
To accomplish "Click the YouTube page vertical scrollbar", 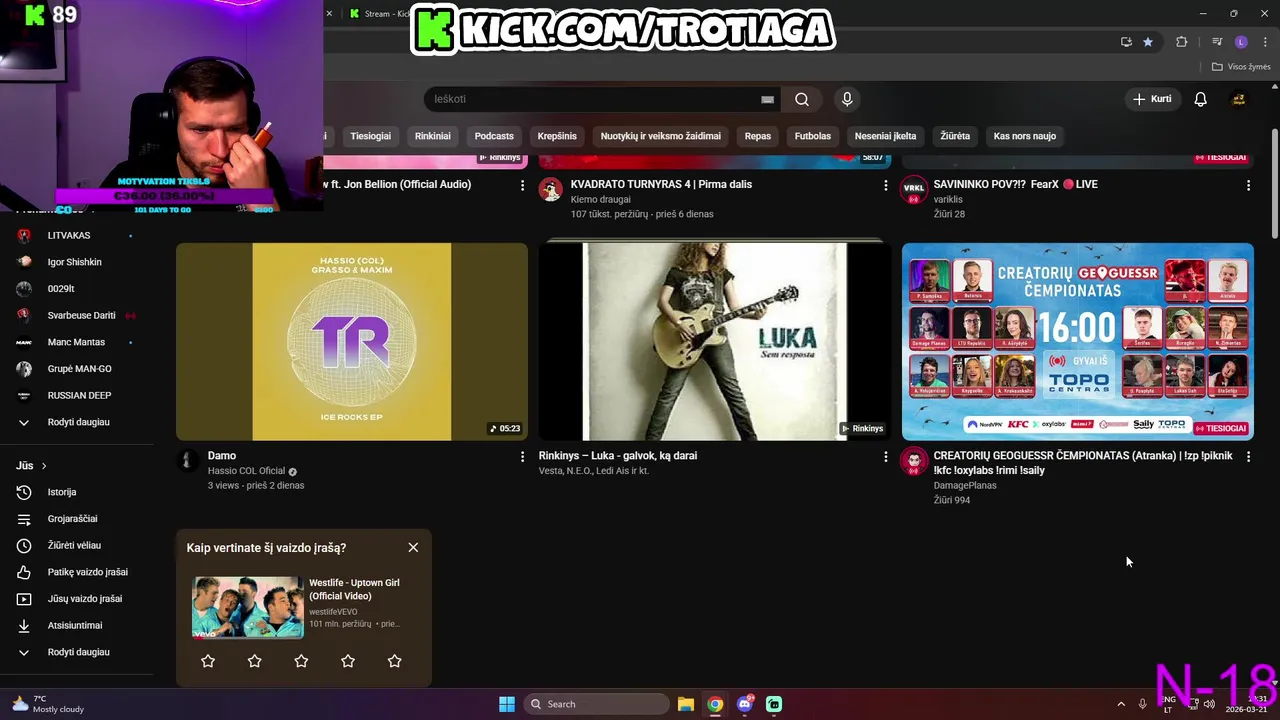I will coord(1274,184).
